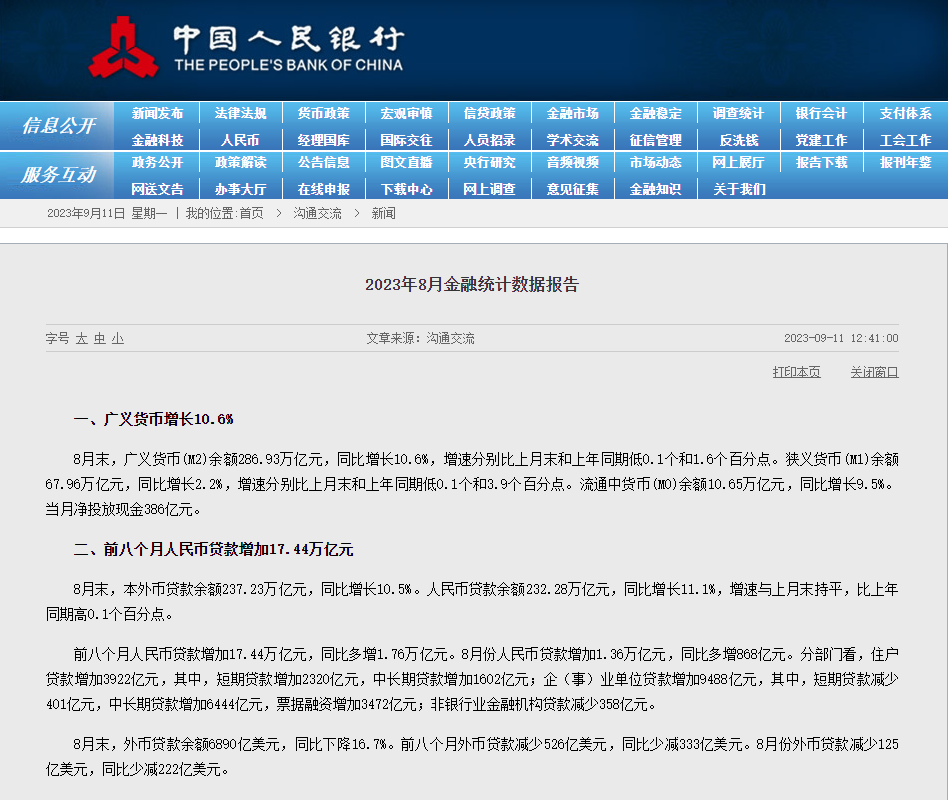Open 办事大厅 navigation item
The image size is (952, 800).
[x=240, y=189]
